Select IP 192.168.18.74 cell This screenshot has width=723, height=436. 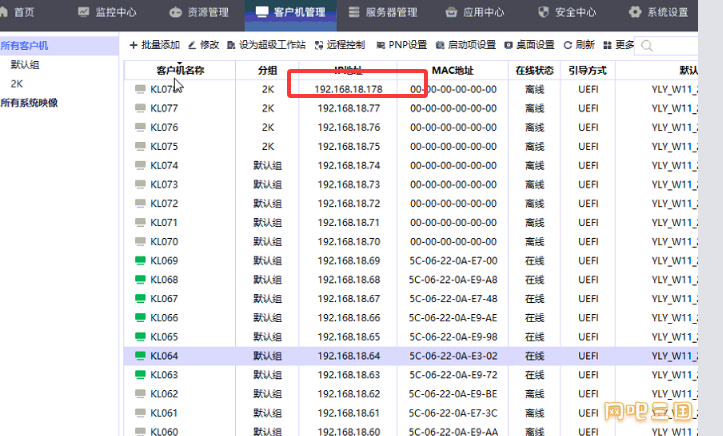click(x=349, y=165)
